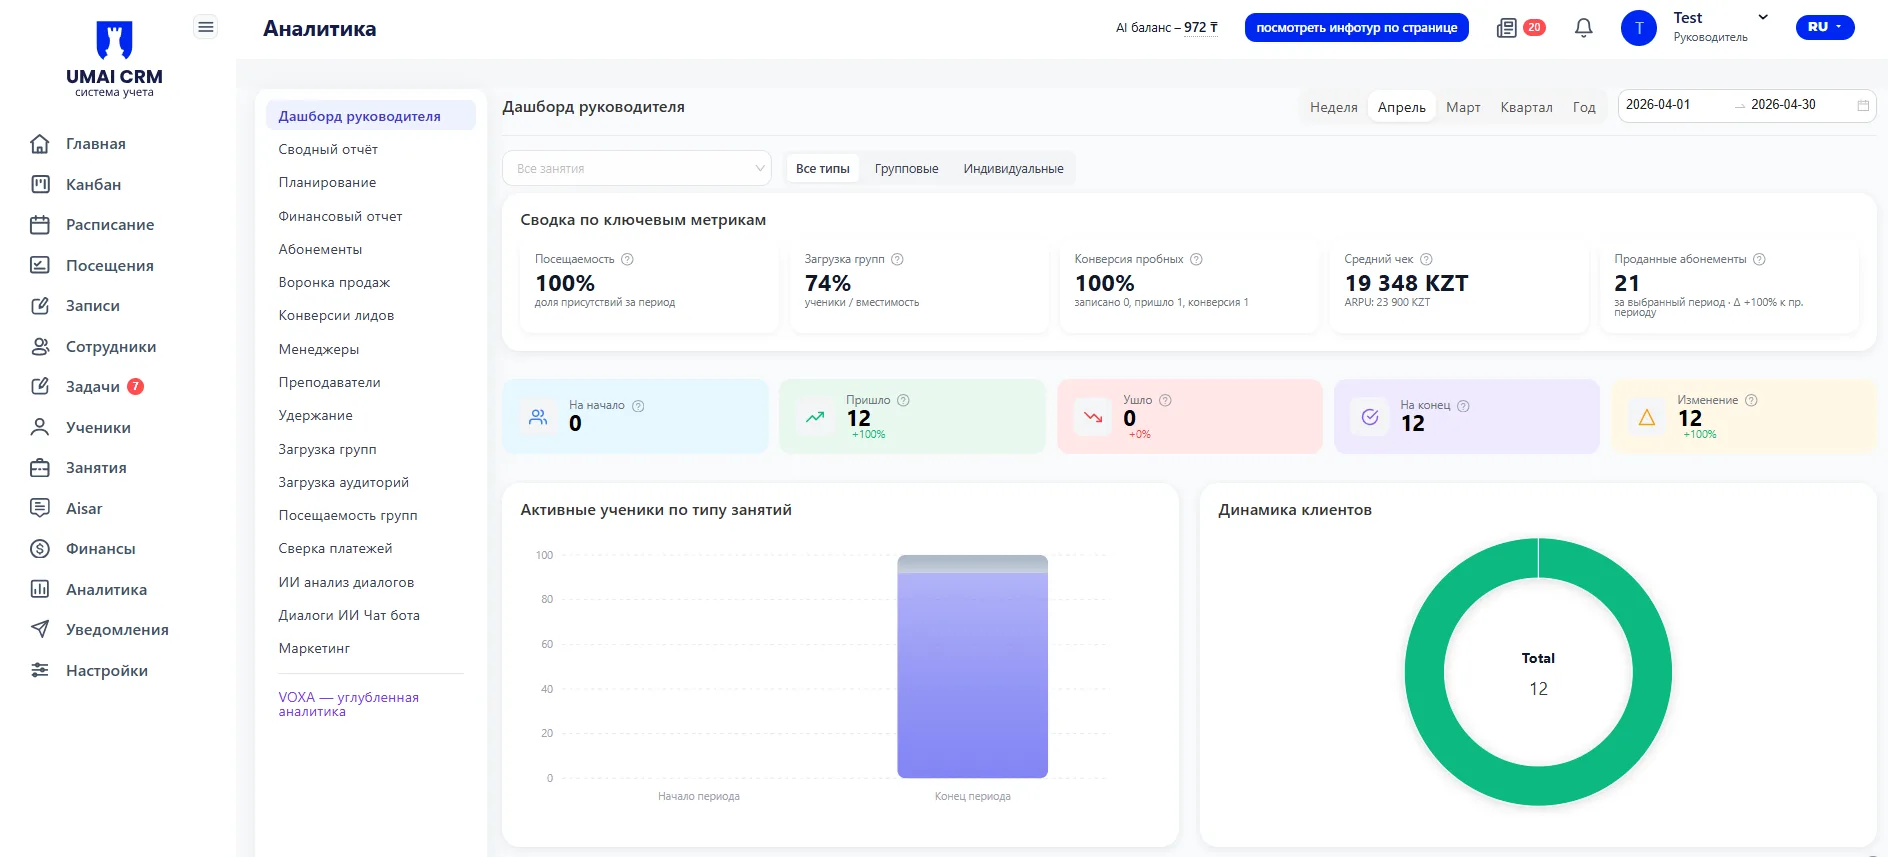Click the посмотреть инфотур по странице button

(x=1356, y=28)
